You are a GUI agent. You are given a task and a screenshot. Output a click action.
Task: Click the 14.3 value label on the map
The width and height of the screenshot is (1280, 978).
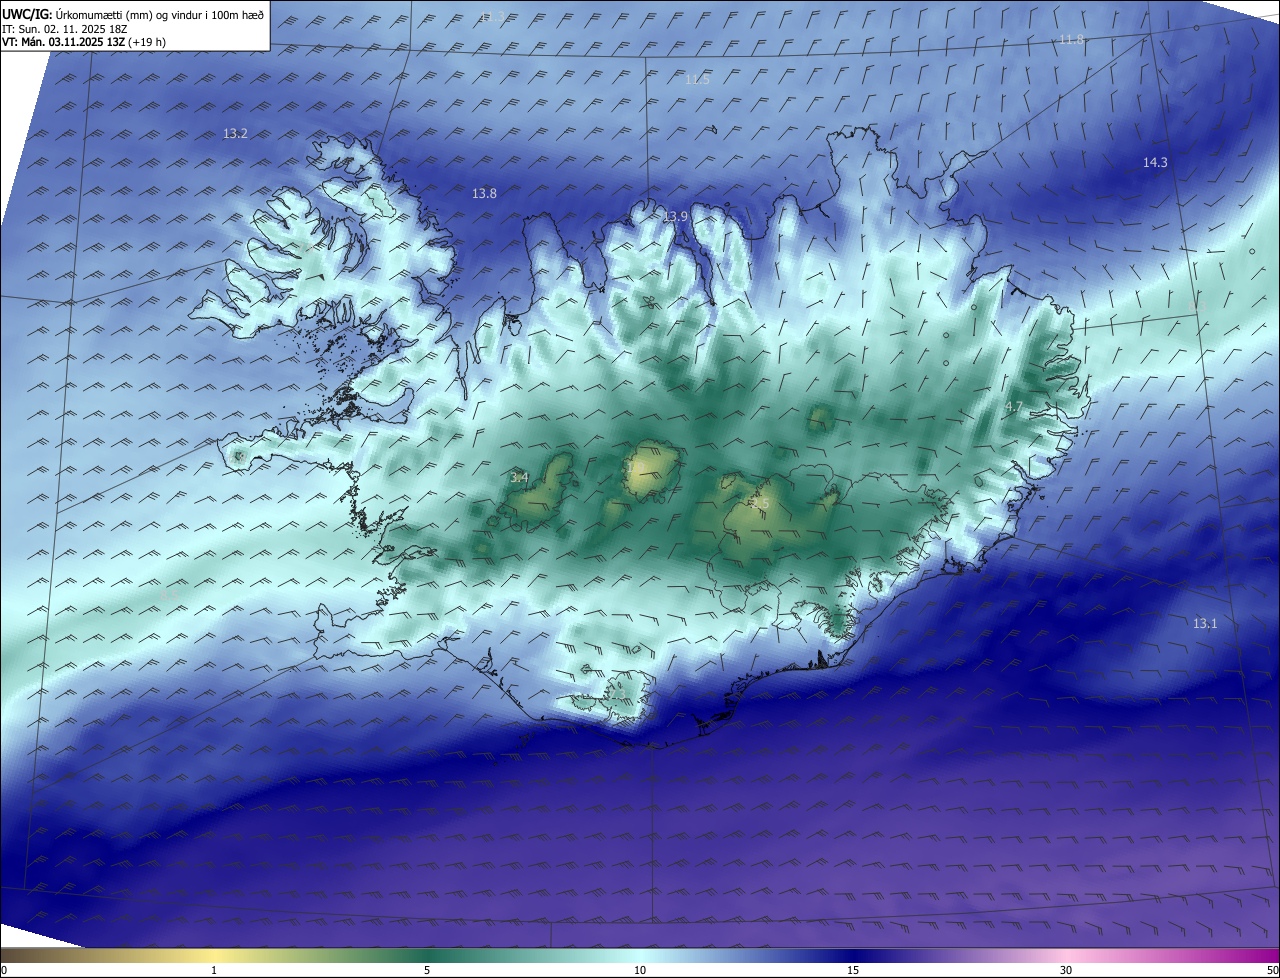point(1155,162)
